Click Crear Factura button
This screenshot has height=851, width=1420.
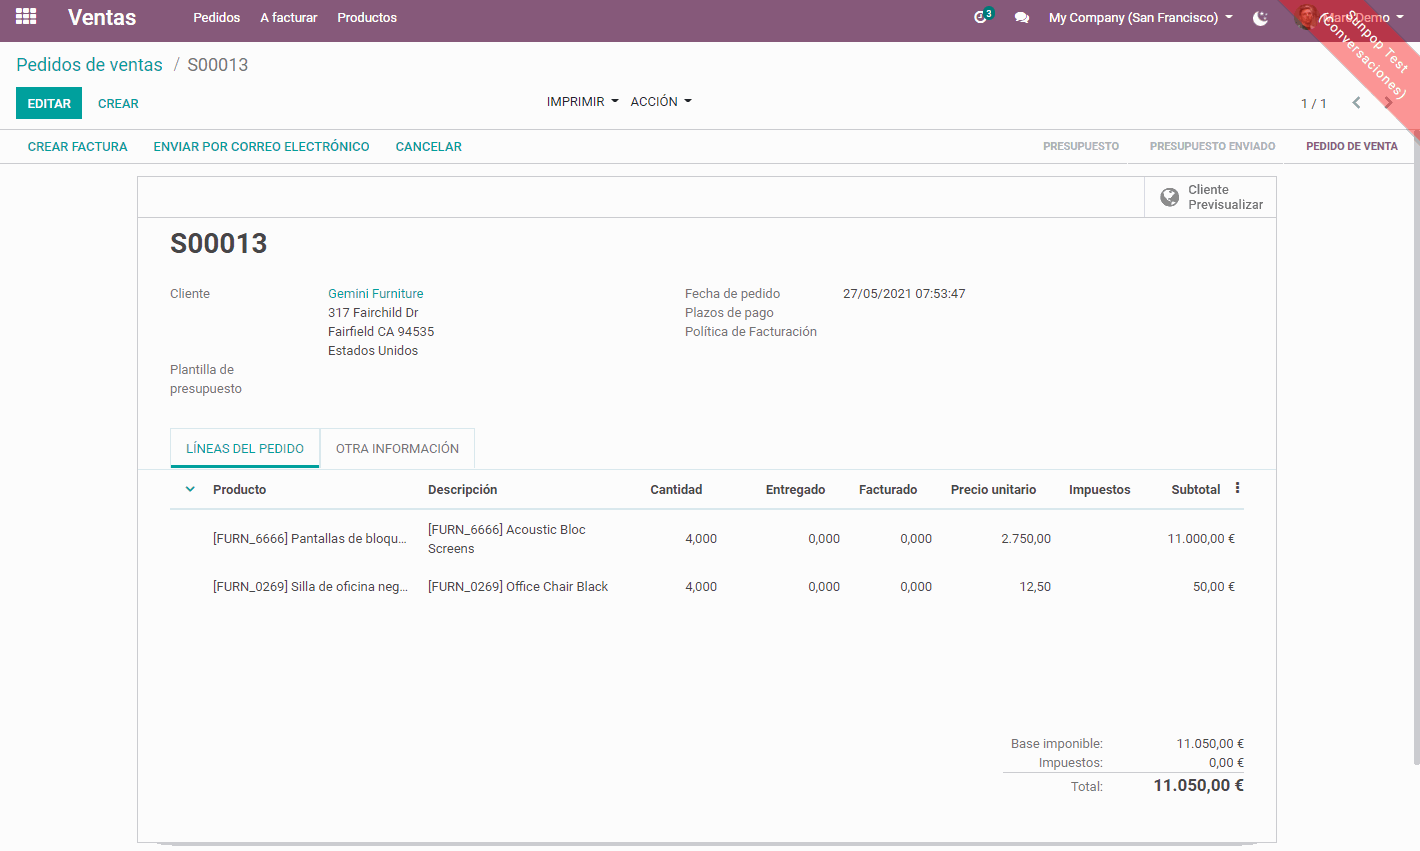coord(78,147)
